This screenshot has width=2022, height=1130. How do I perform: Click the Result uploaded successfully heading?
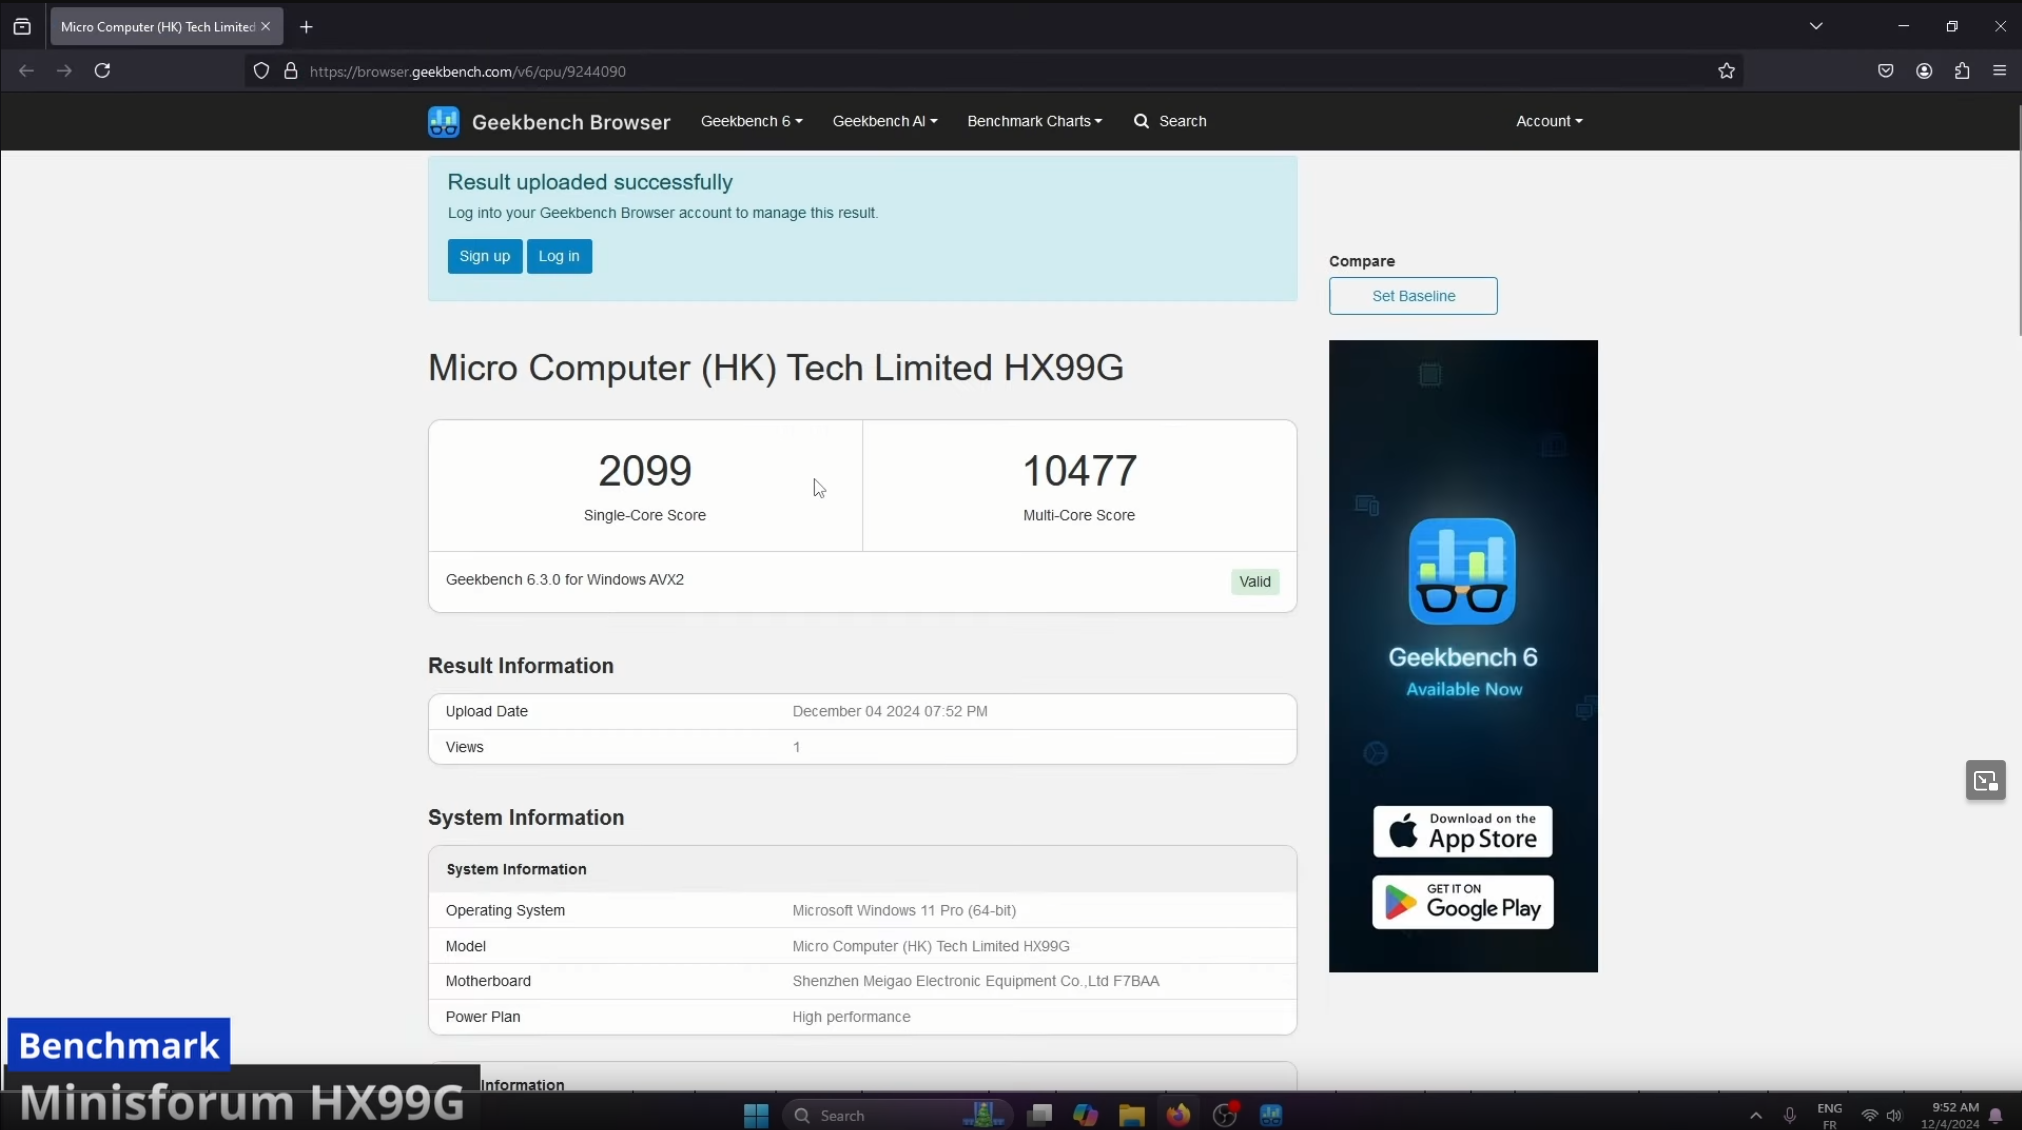click(x=589, y=182)
